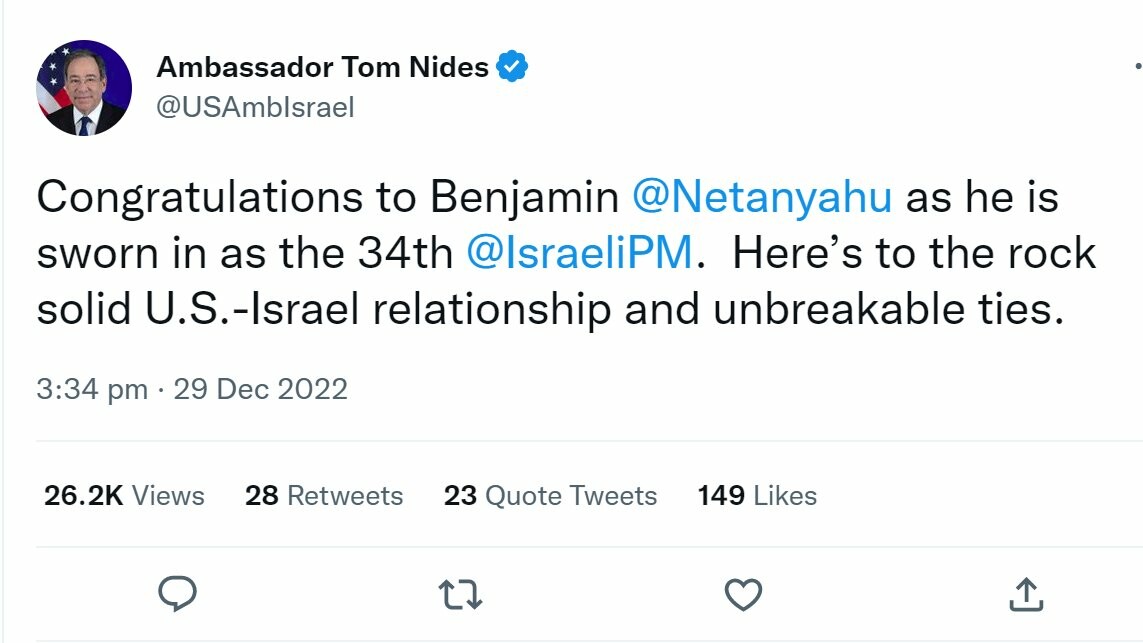1143x643 pixels.
Task: Click the @USAmbIsrael handle
Action: (255, 107)
